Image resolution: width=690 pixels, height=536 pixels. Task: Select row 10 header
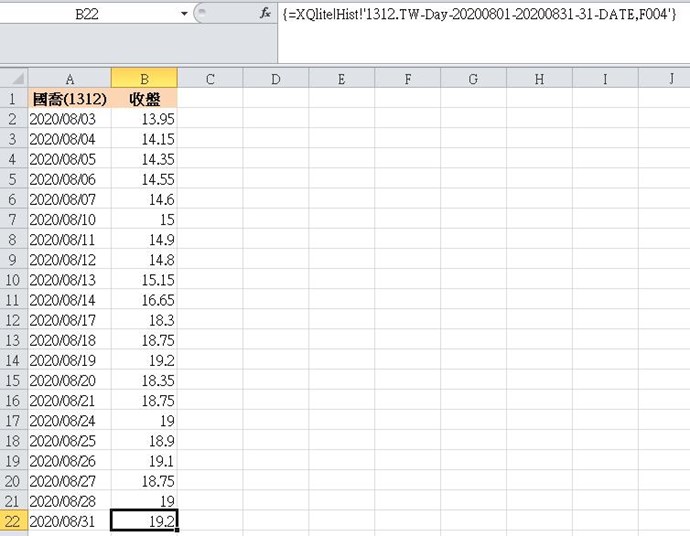coord(14,280)
